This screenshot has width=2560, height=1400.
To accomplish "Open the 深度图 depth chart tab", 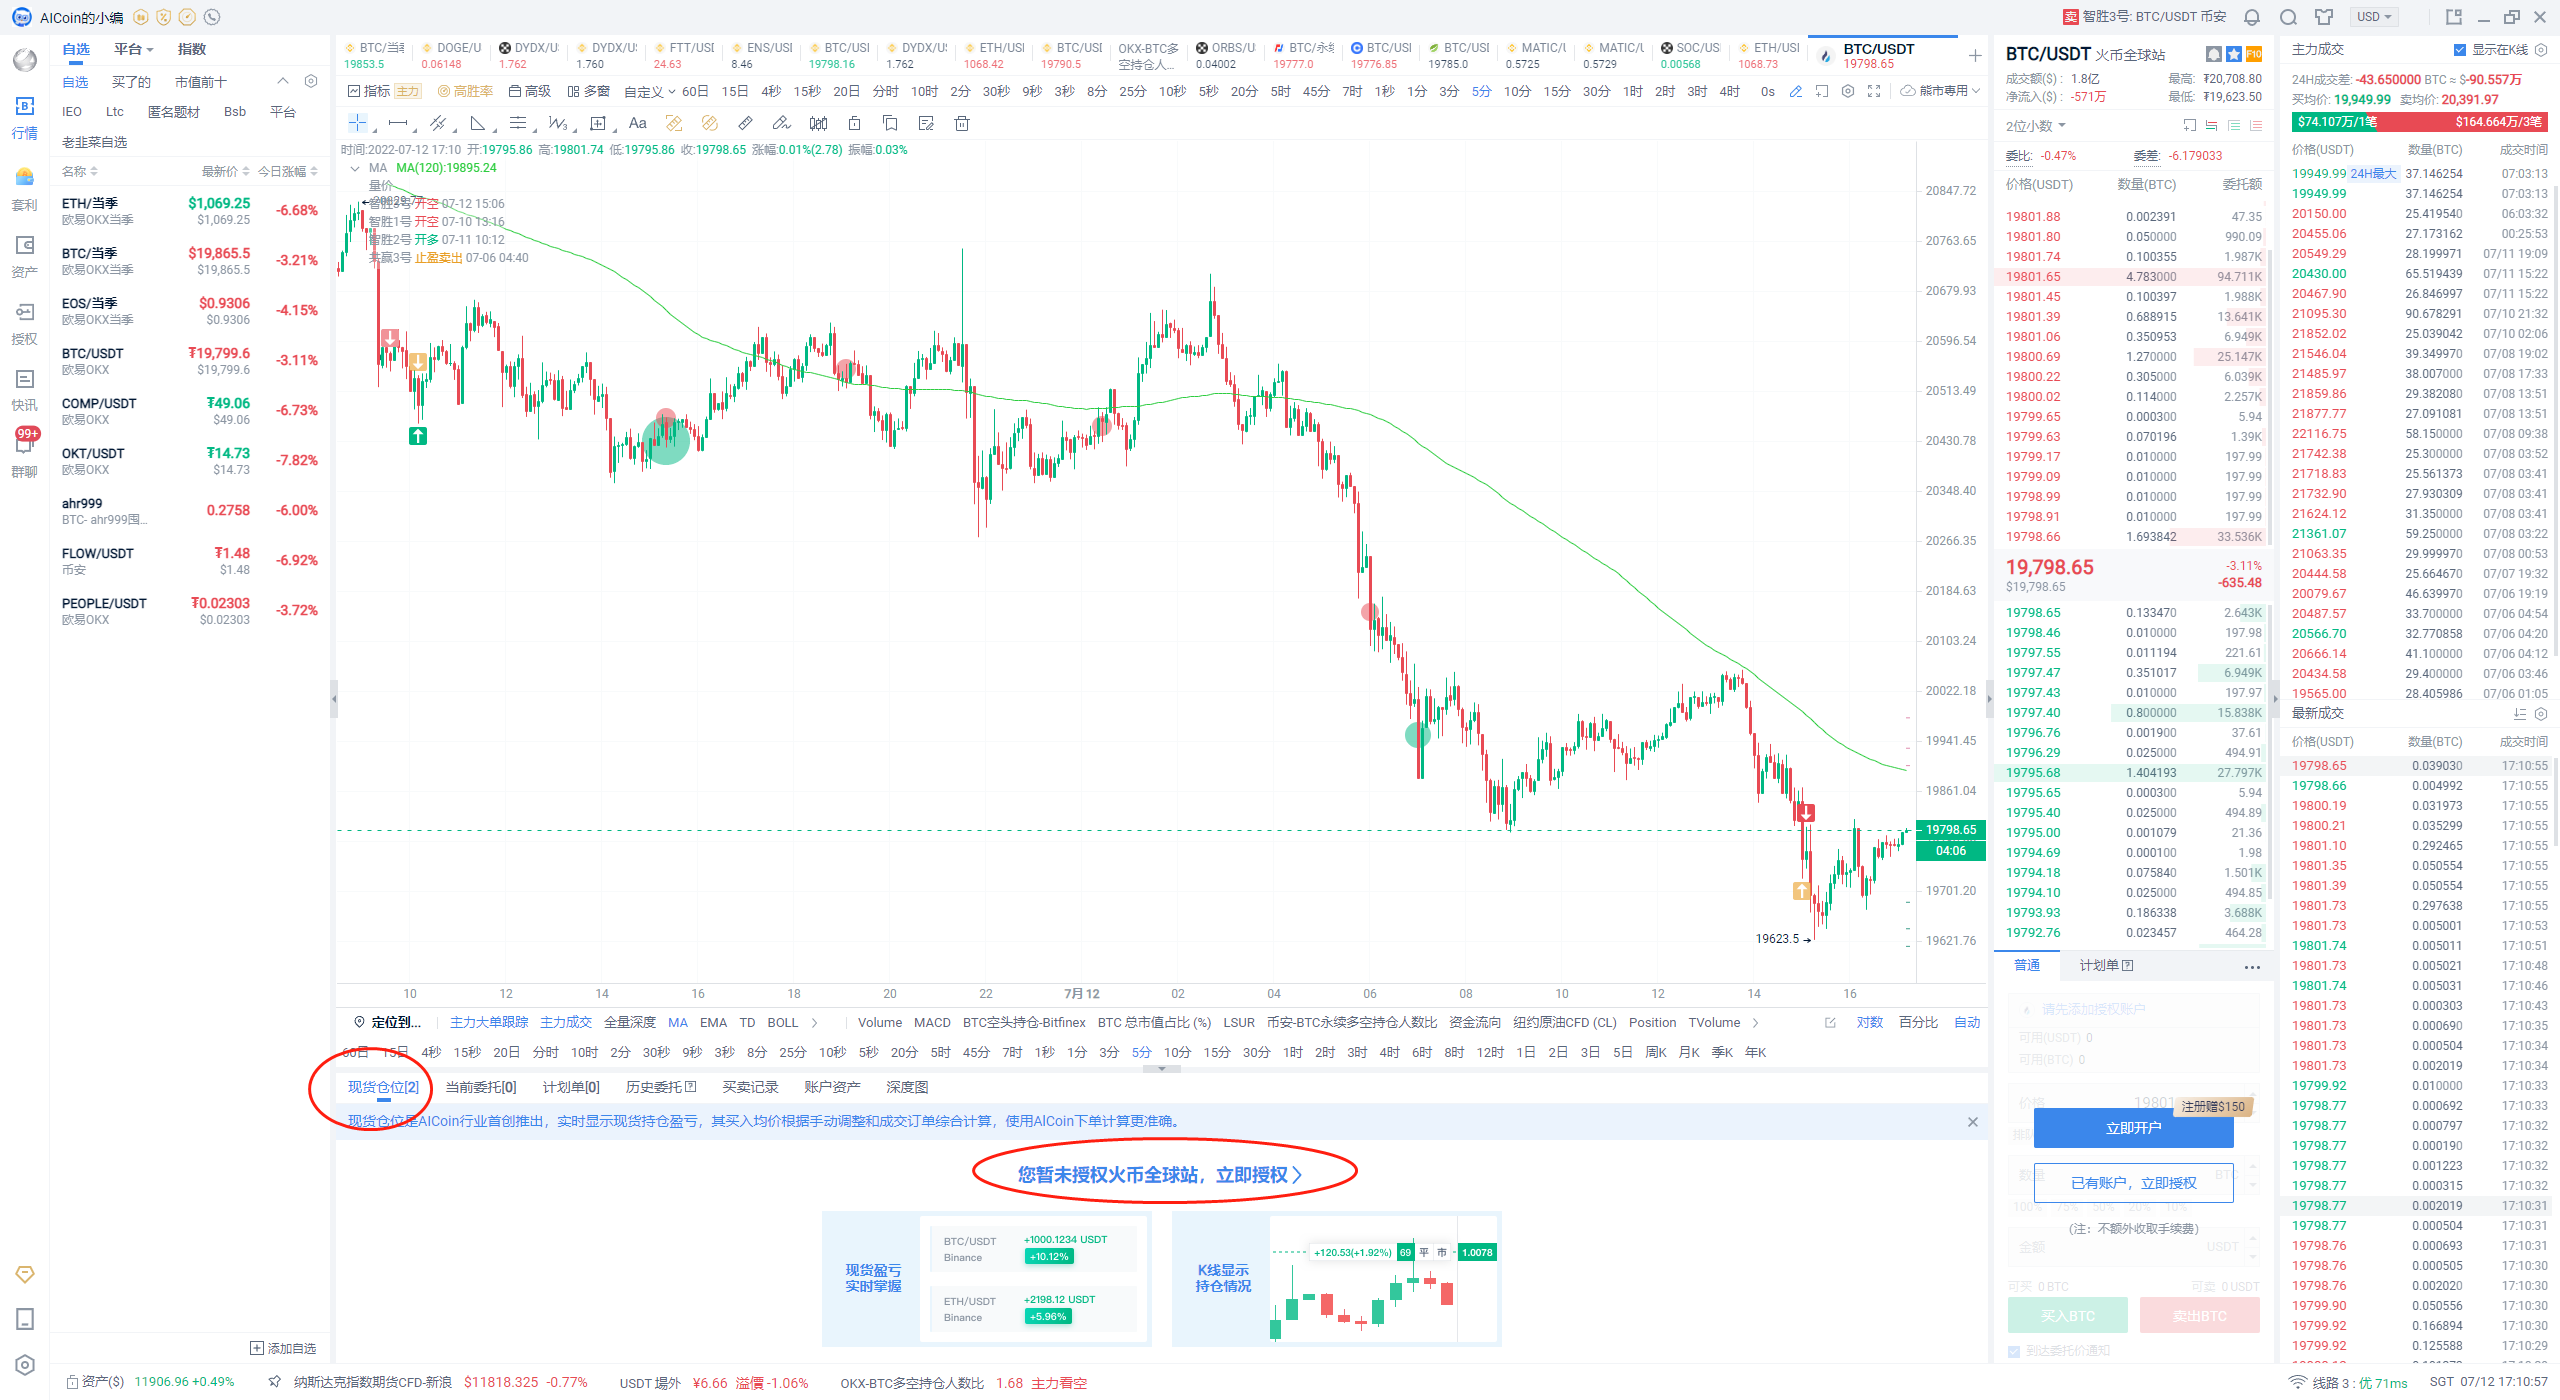I will pos(907,1087).
